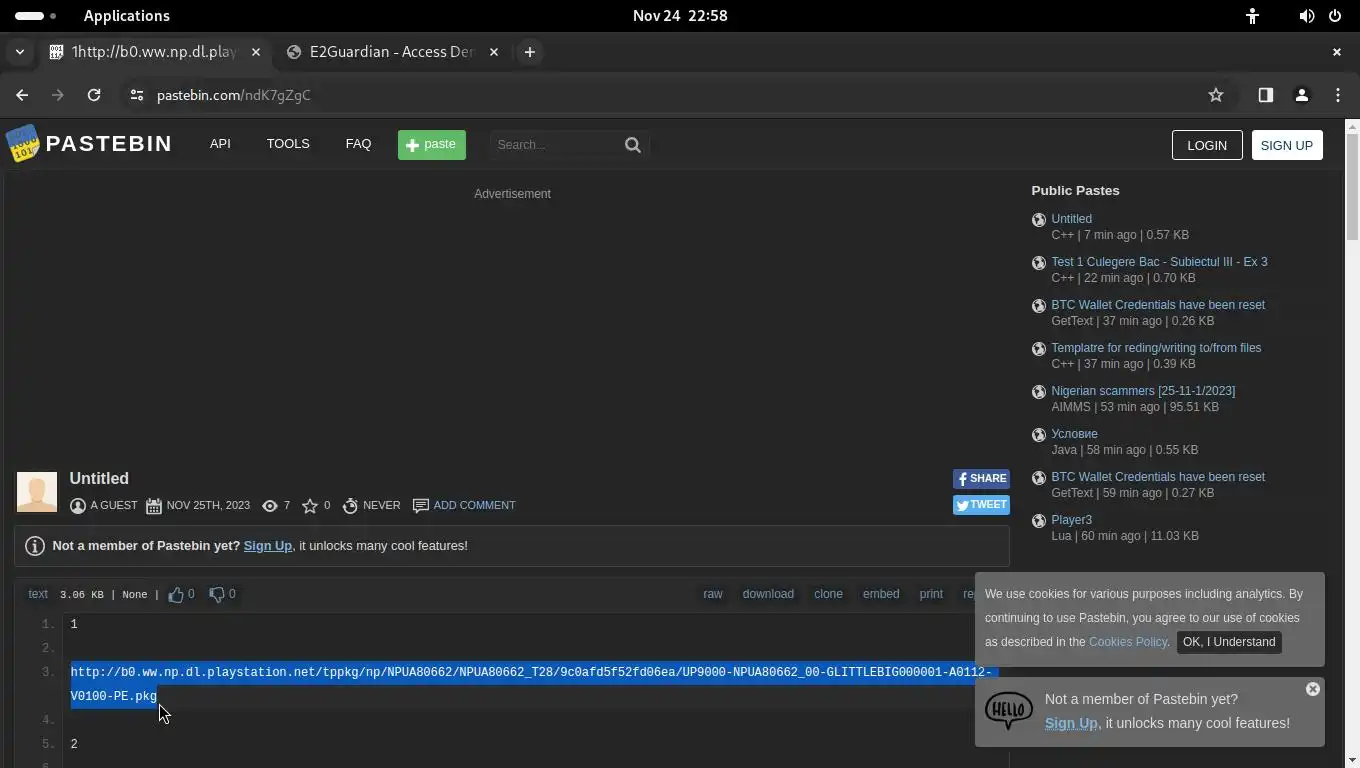
Task: Open the browser profile icon
Action: (1302, 95)
